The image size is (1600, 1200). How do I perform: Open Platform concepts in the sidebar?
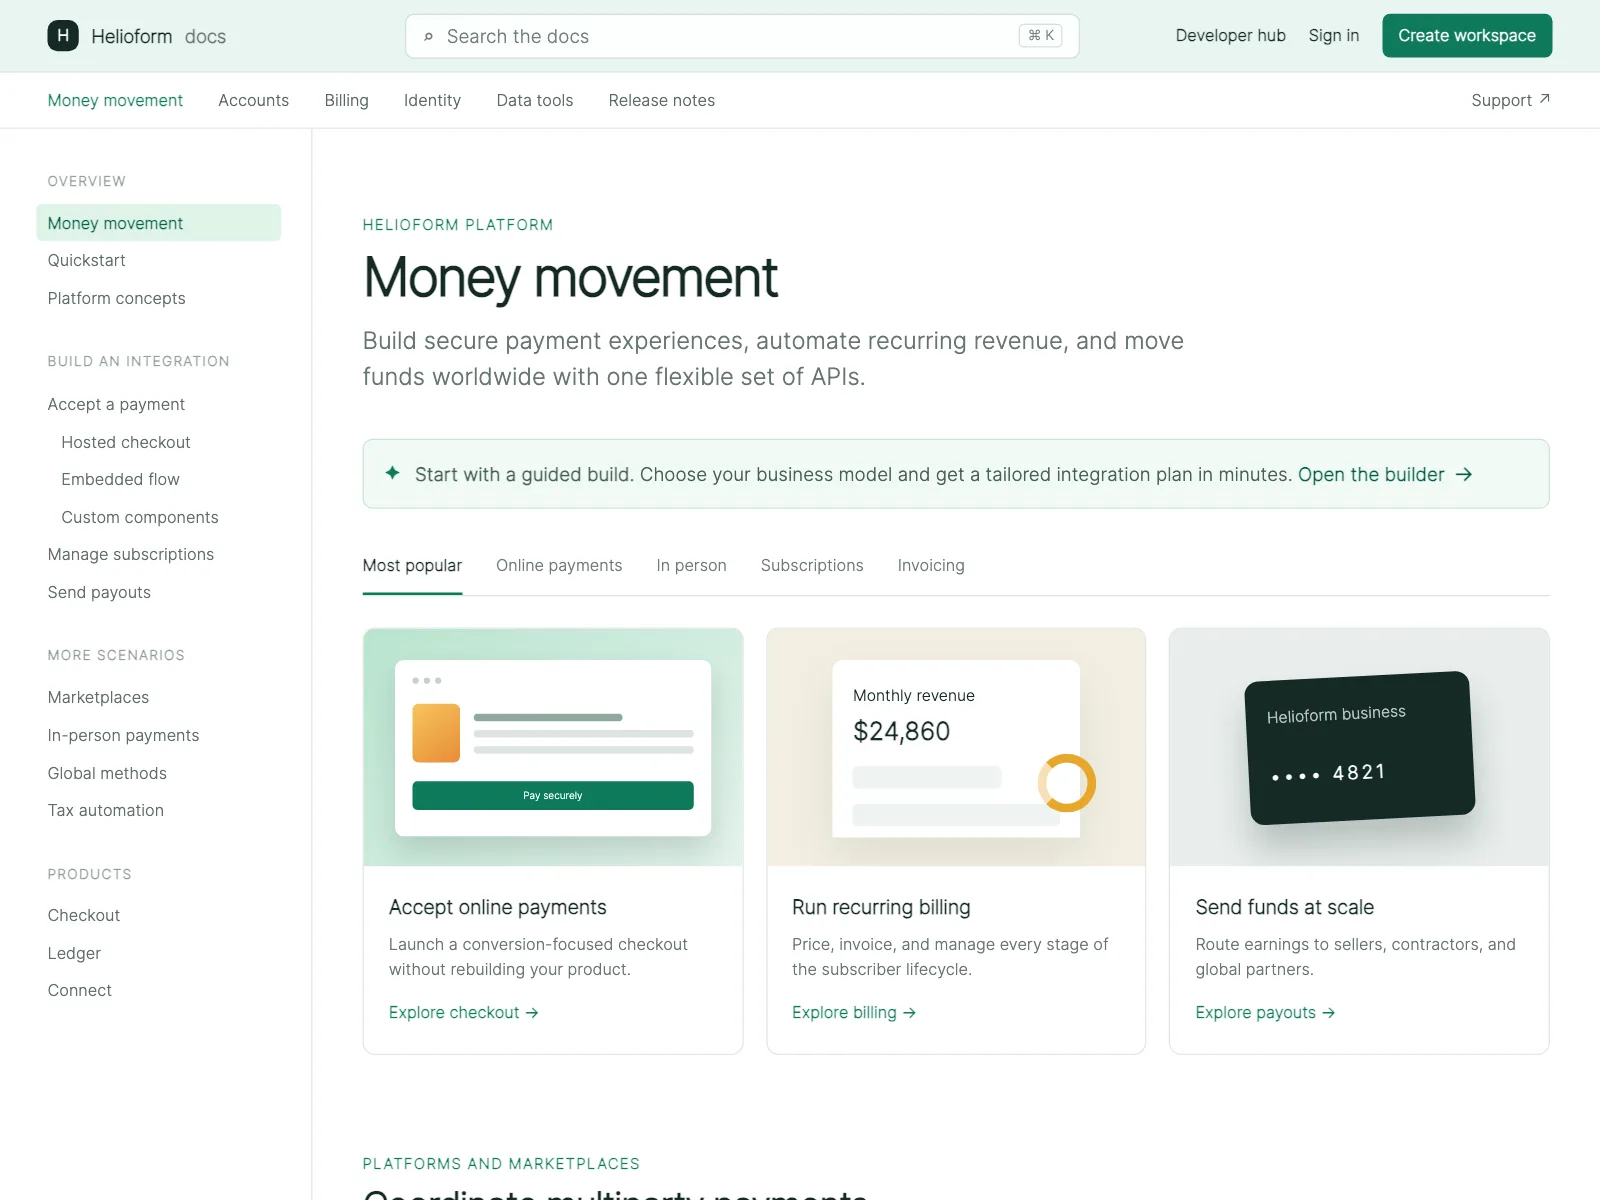pos(116,298)
